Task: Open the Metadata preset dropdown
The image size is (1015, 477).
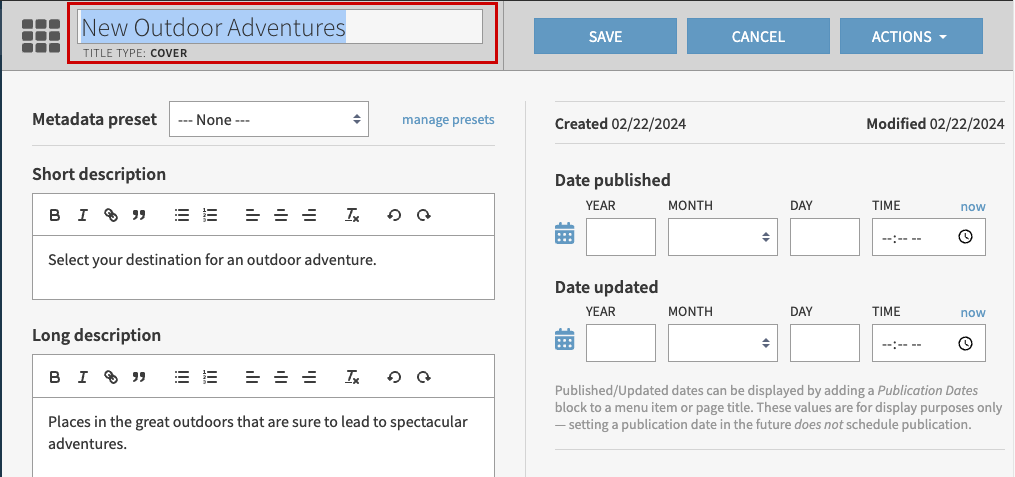Action: [268, 119]
